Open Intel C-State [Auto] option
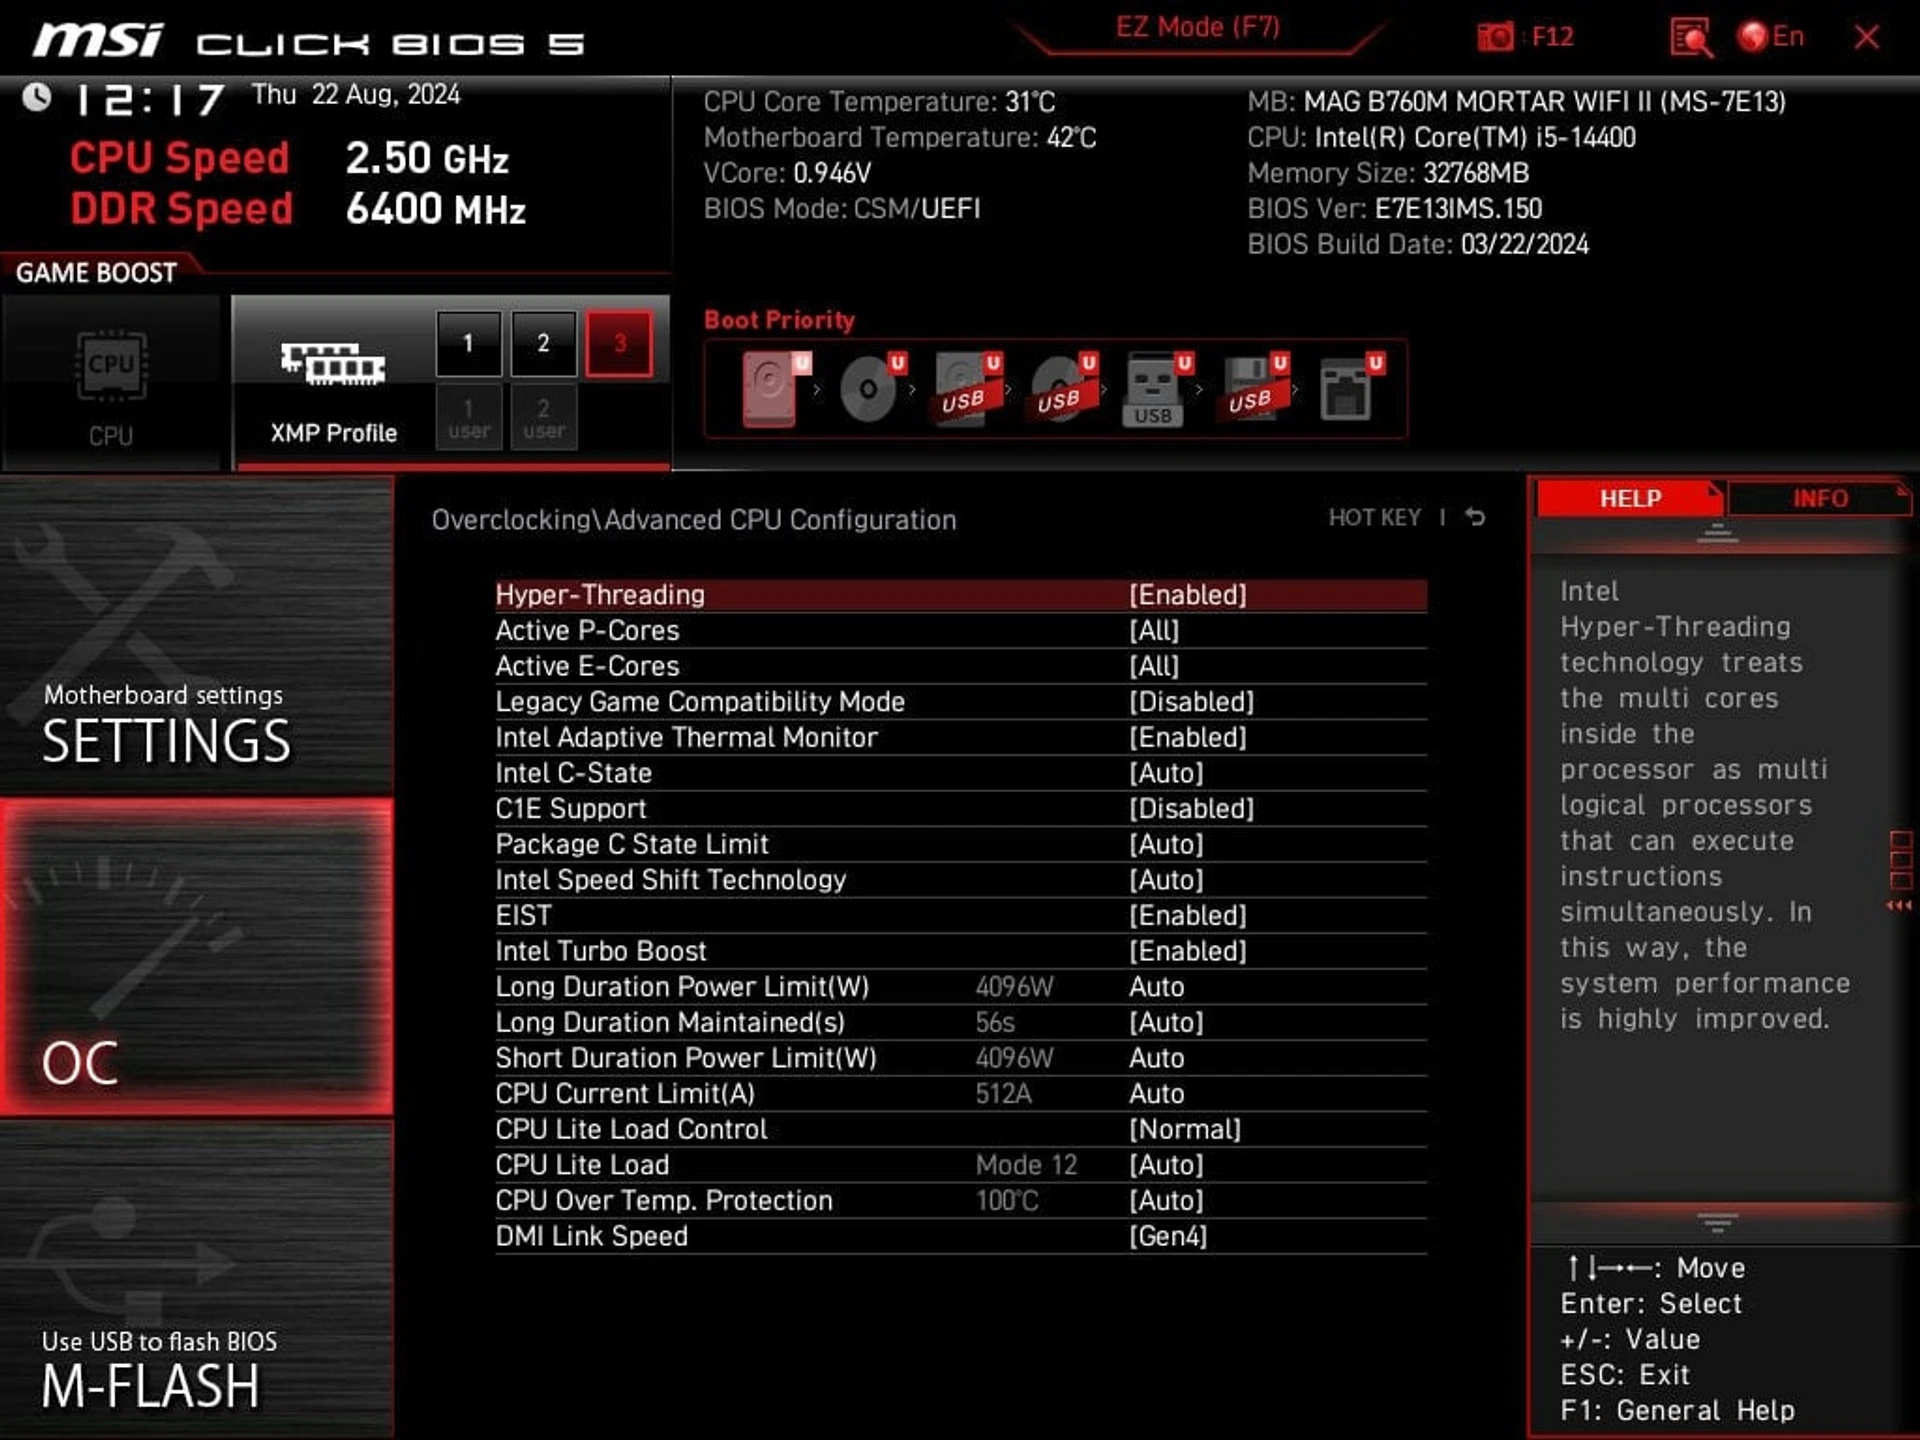The width and height of the screenshot is (1920, 1440). click(x=960, y=773)
